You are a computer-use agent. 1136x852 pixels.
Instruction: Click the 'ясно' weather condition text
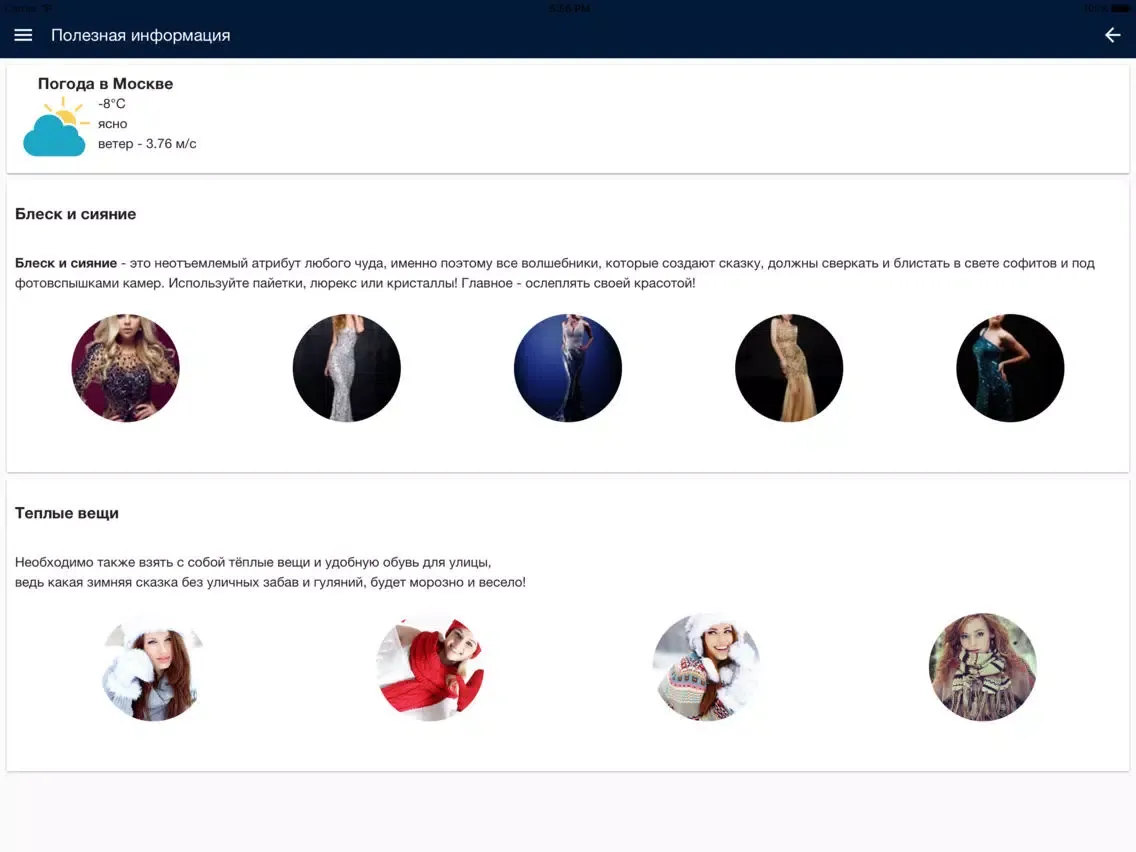112,124
